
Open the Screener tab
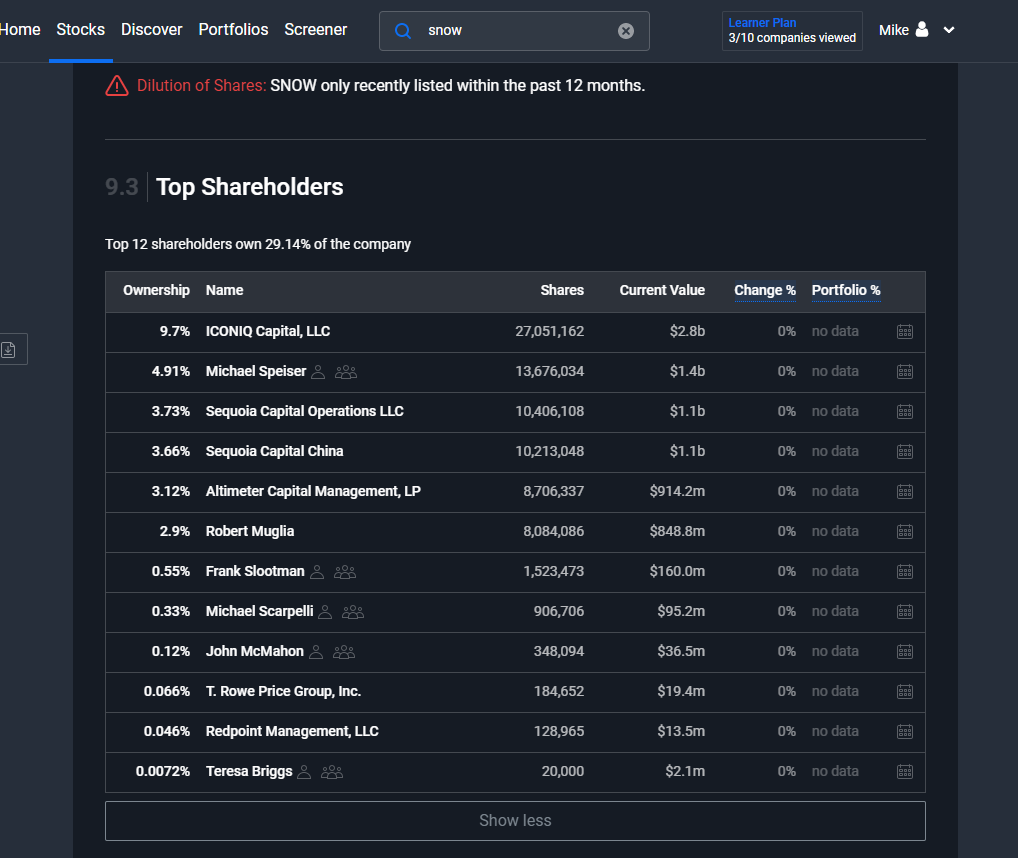point(316,30)
